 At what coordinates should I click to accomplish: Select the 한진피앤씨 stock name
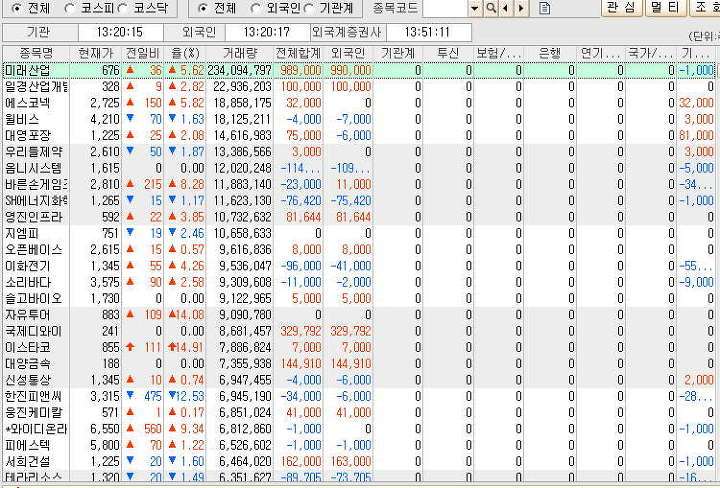pos(33,396)
